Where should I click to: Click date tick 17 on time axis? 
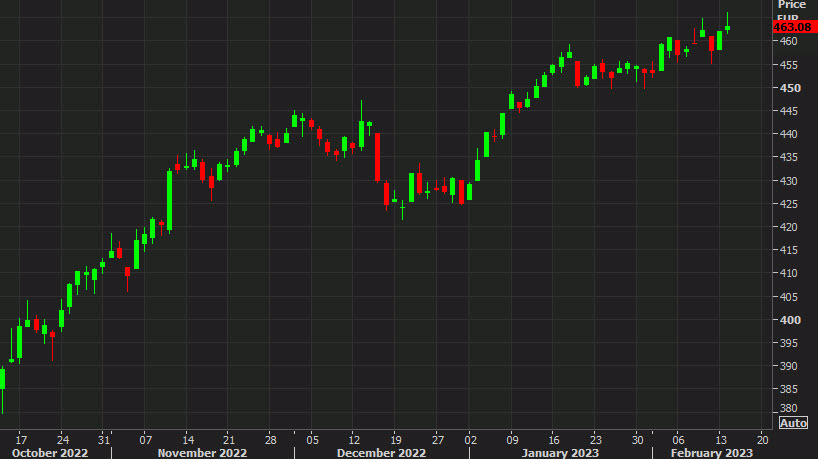pos(21,440)
